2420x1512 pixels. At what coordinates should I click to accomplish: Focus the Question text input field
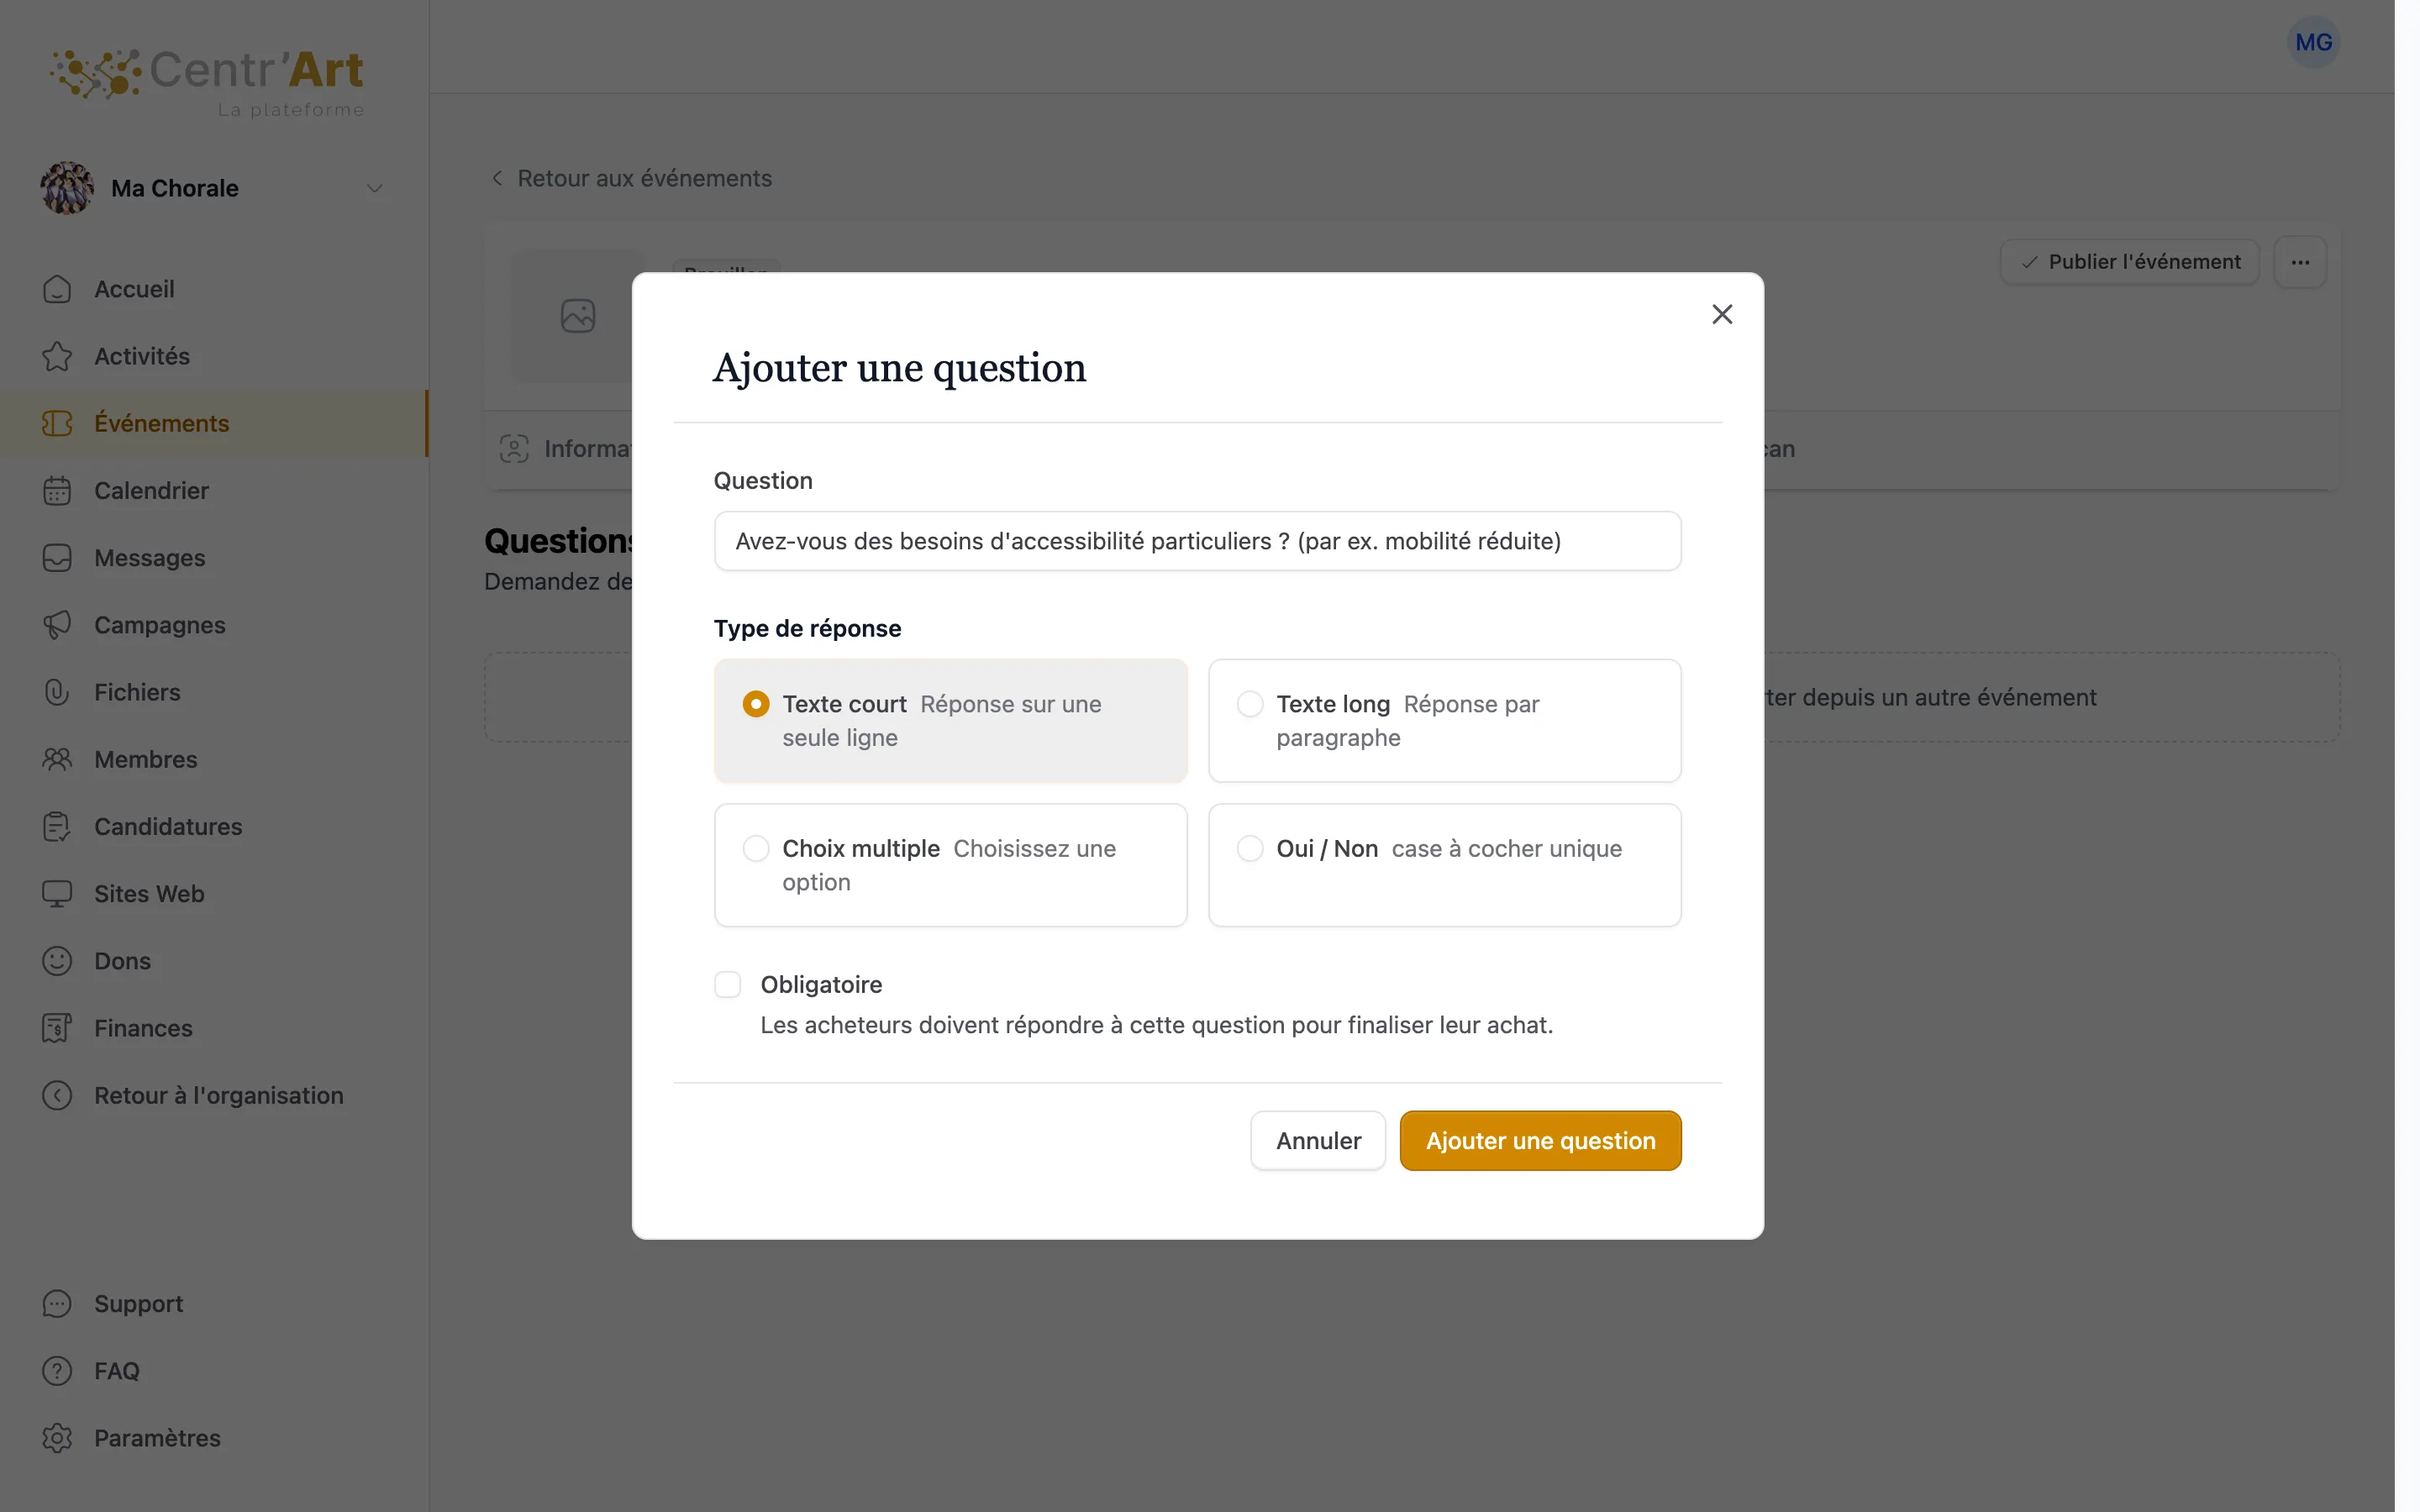pyautogui.click(x=1197, y=541)
